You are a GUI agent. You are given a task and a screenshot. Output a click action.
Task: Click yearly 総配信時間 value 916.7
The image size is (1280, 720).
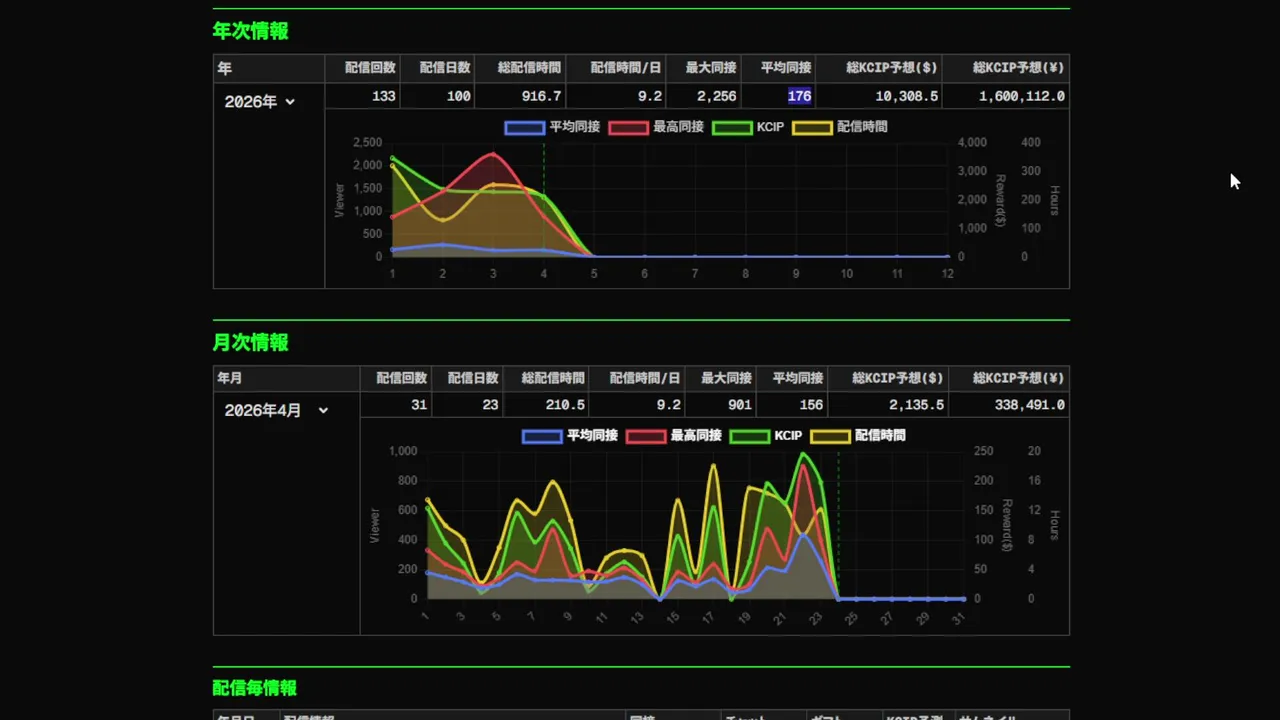541,96
